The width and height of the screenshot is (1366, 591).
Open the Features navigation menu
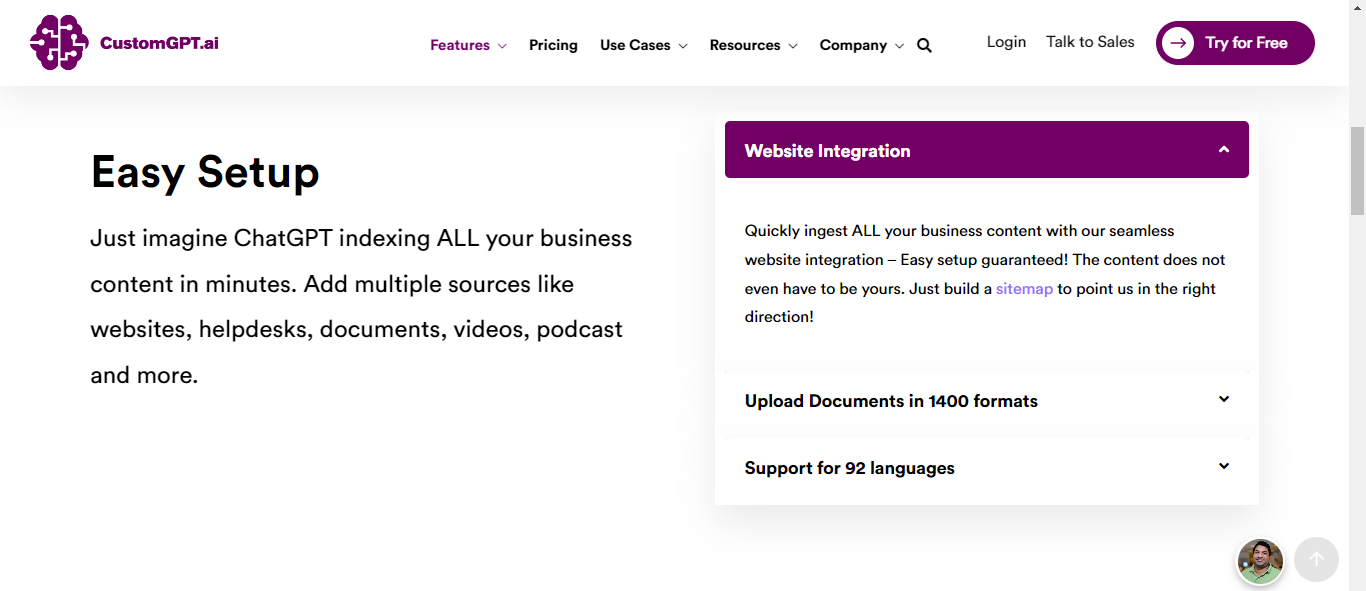click(460, 45)
